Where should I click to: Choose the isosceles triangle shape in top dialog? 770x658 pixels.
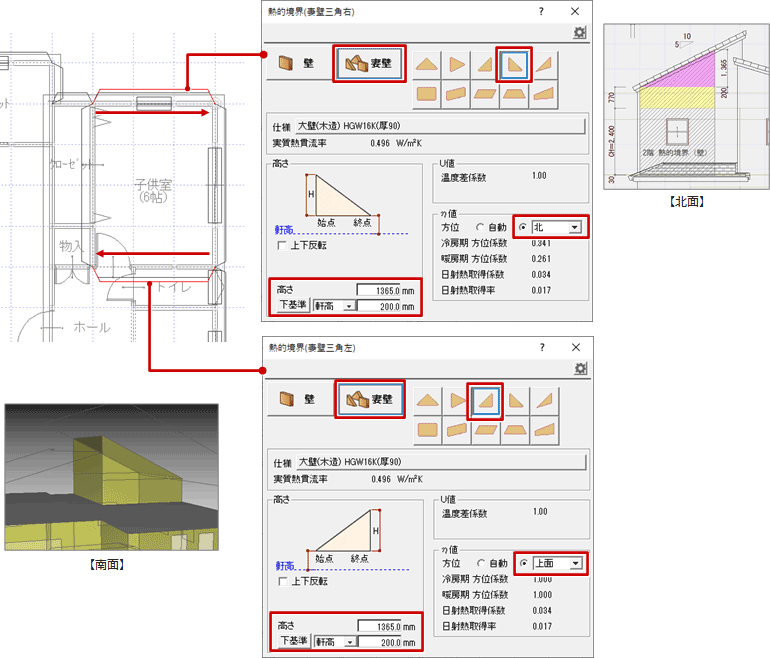tap(428, 64)
